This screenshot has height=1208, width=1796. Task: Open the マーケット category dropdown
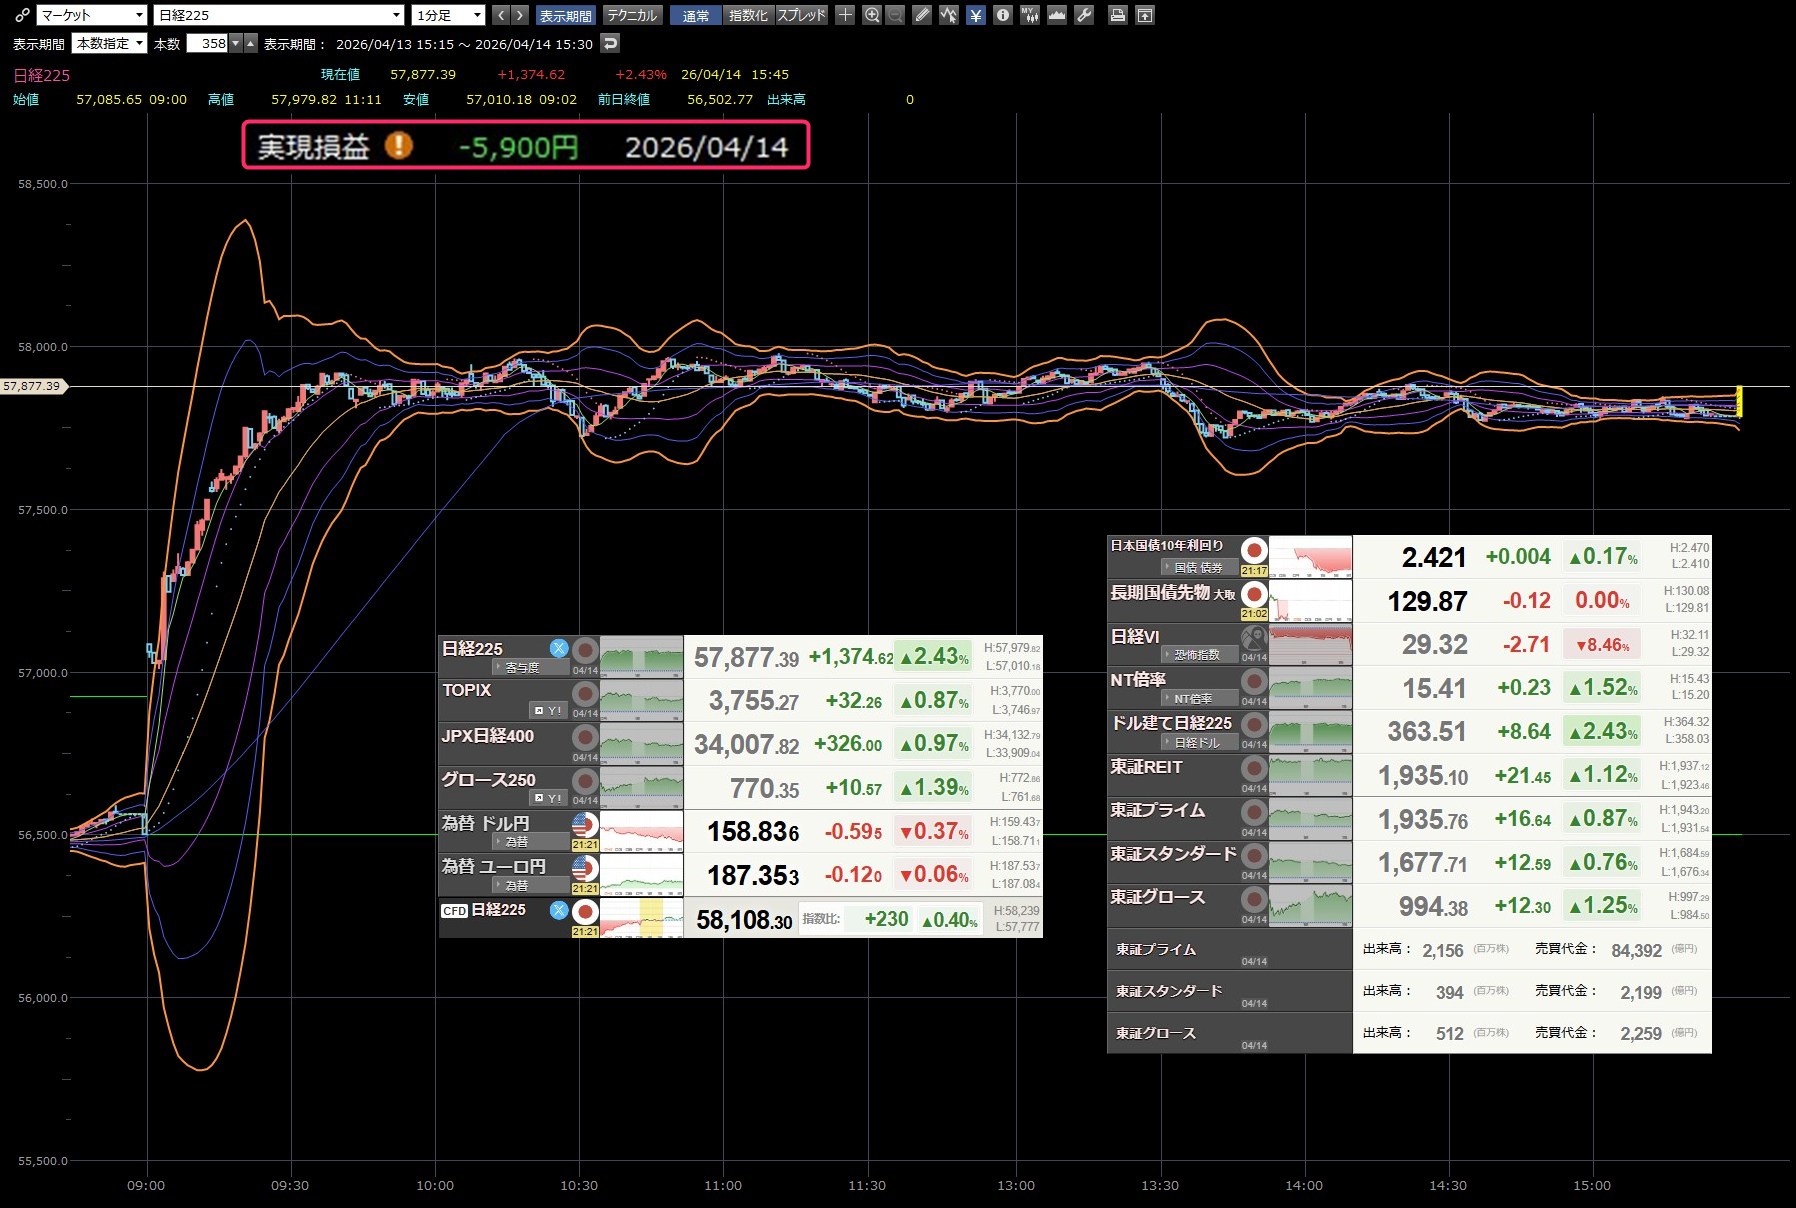92,15
